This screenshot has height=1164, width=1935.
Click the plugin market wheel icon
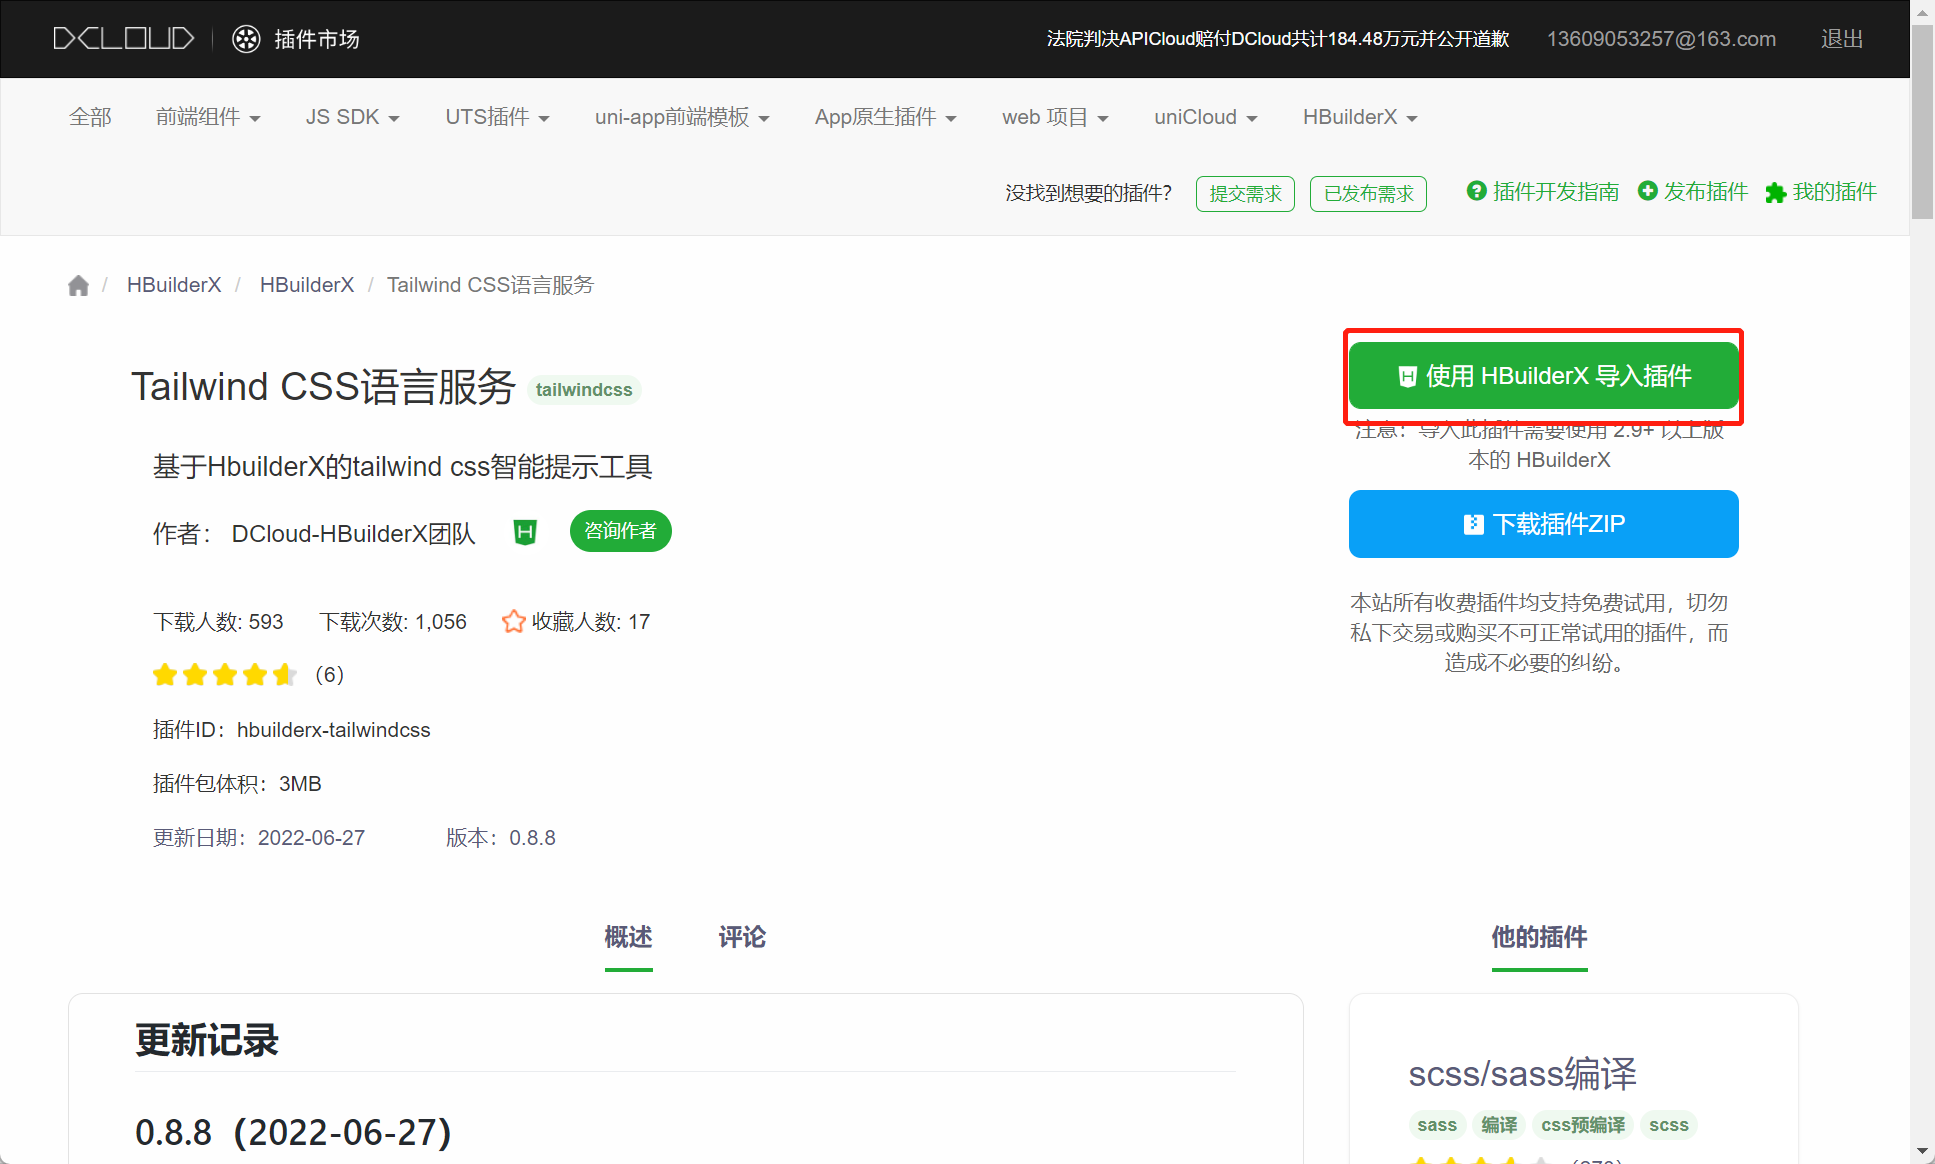point(246,39)
